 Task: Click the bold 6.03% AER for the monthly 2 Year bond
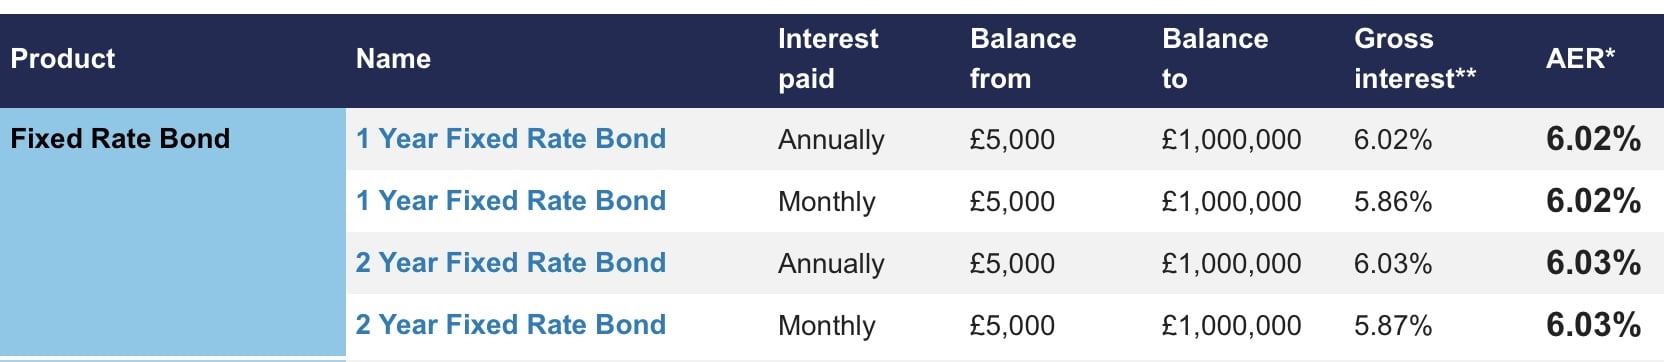[1593, 325]
